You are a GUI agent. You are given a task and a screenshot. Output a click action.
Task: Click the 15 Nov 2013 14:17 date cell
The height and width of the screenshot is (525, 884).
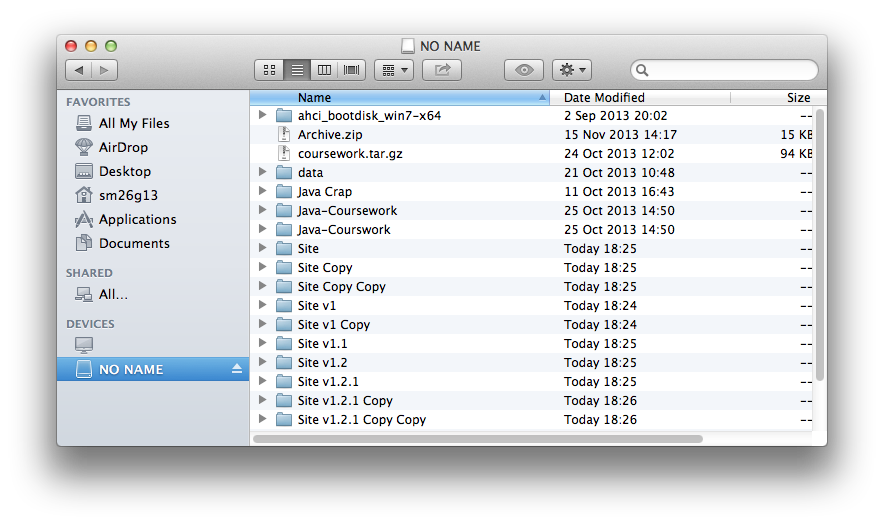click(620, 135)
